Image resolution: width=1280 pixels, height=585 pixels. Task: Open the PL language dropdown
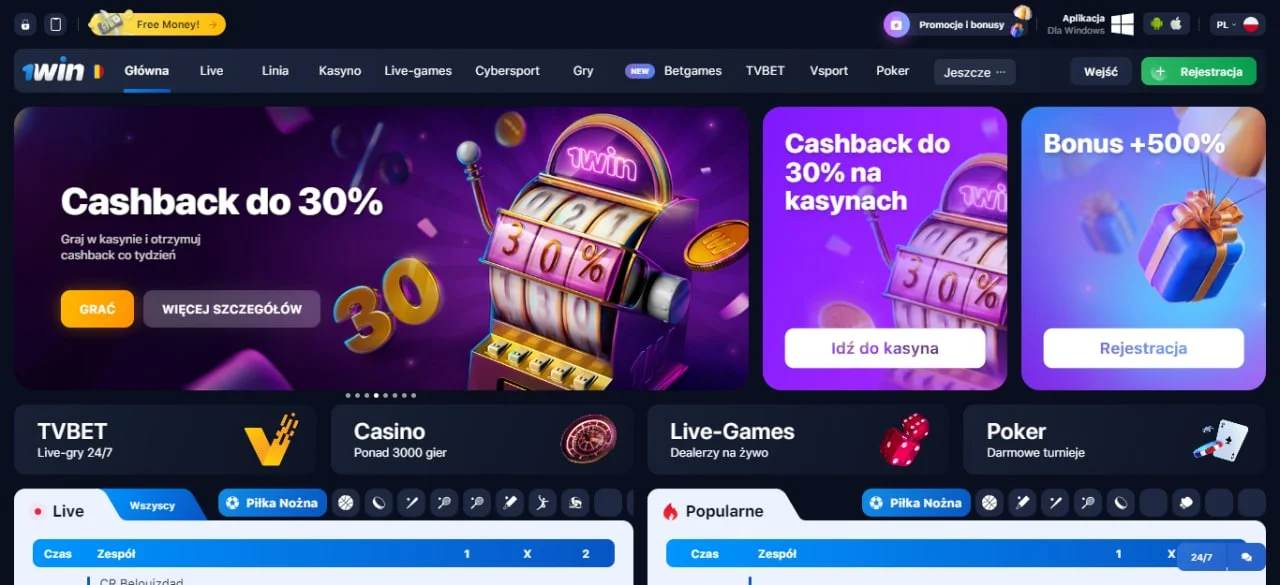pyautogui.click(x=1237, y=24)
